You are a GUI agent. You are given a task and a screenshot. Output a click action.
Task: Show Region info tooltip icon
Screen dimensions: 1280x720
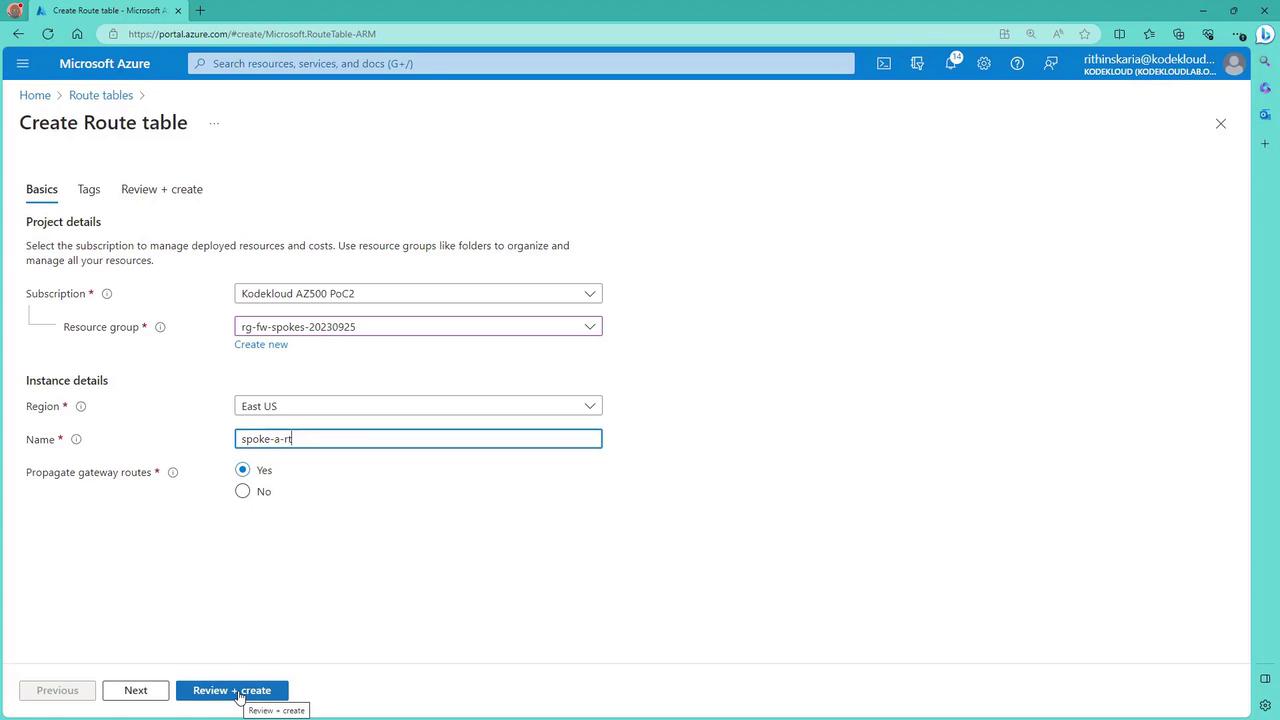(x=81, y=407)
